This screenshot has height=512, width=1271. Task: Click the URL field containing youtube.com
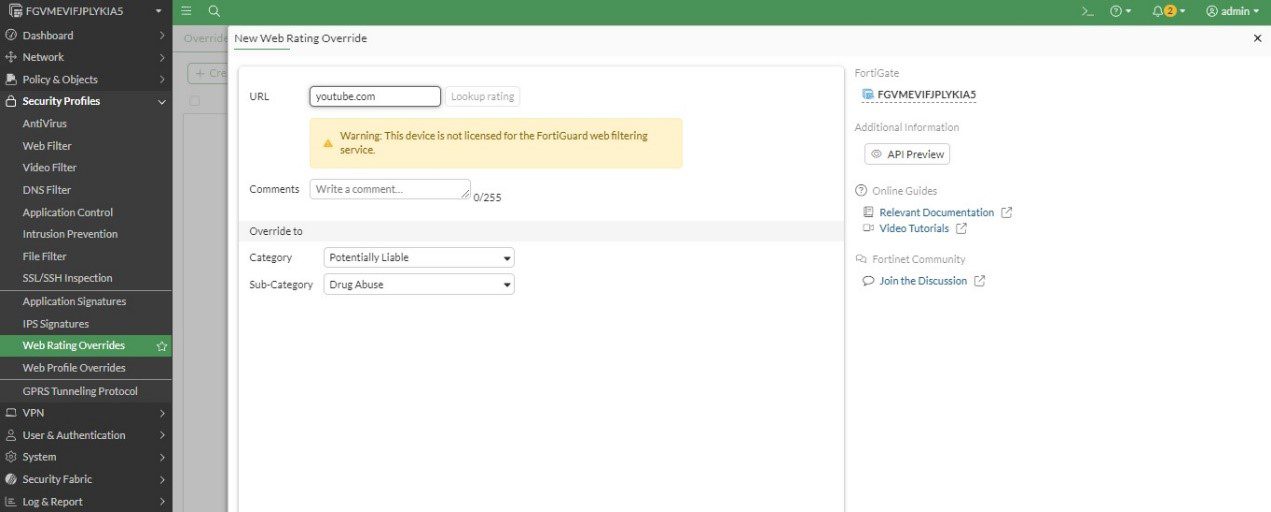point(375,96)
